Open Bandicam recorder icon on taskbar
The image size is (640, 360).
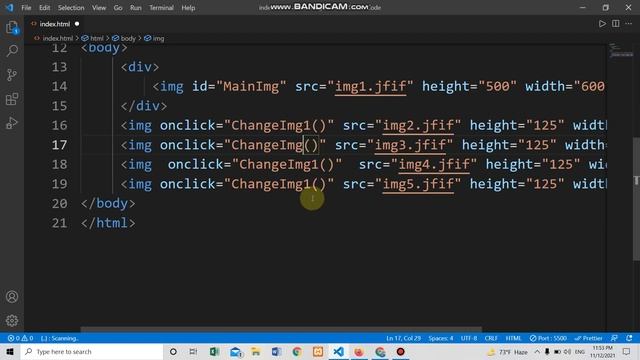pos(400,351)
